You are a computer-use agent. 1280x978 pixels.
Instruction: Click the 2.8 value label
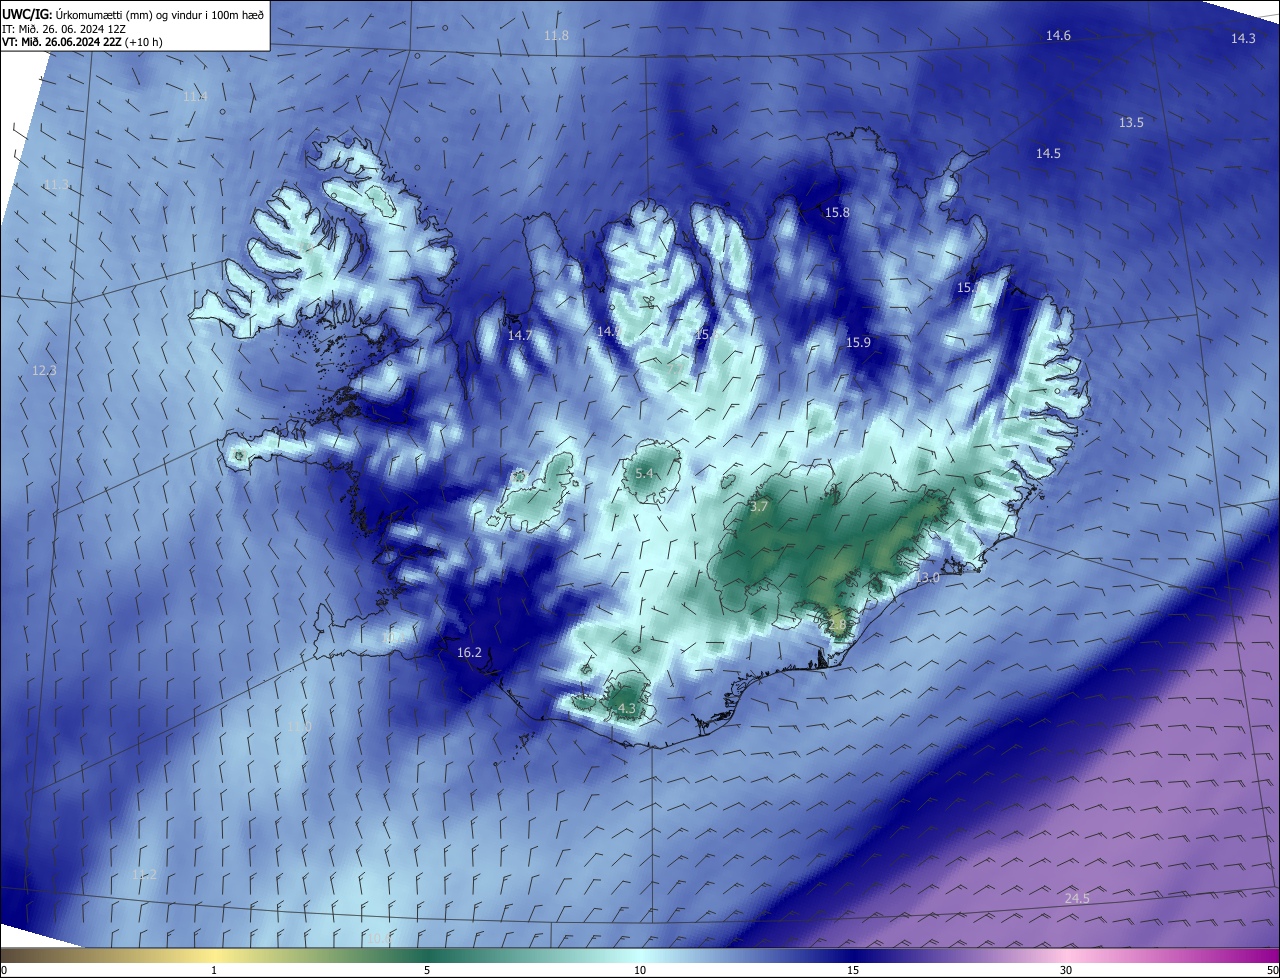838,625
